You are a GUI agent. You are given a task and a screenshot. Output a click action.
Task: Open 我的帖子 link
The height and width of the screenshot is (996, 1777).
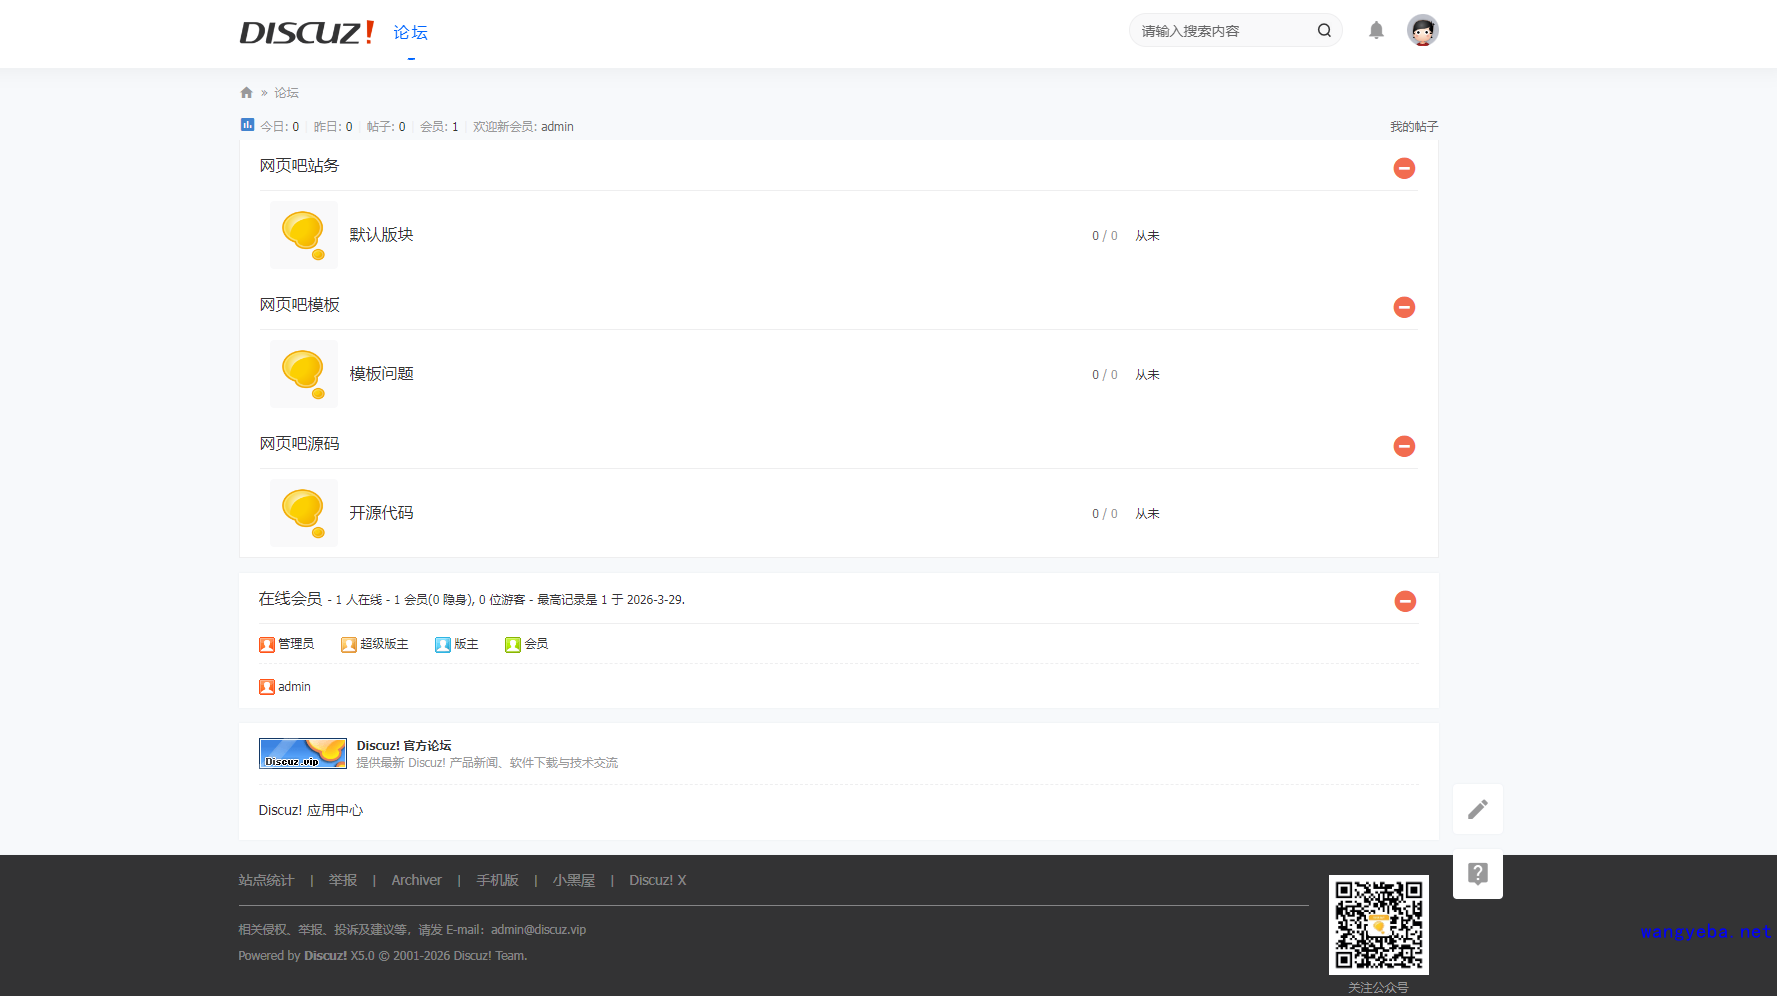pyautogui.click(x=1413, y=127)
